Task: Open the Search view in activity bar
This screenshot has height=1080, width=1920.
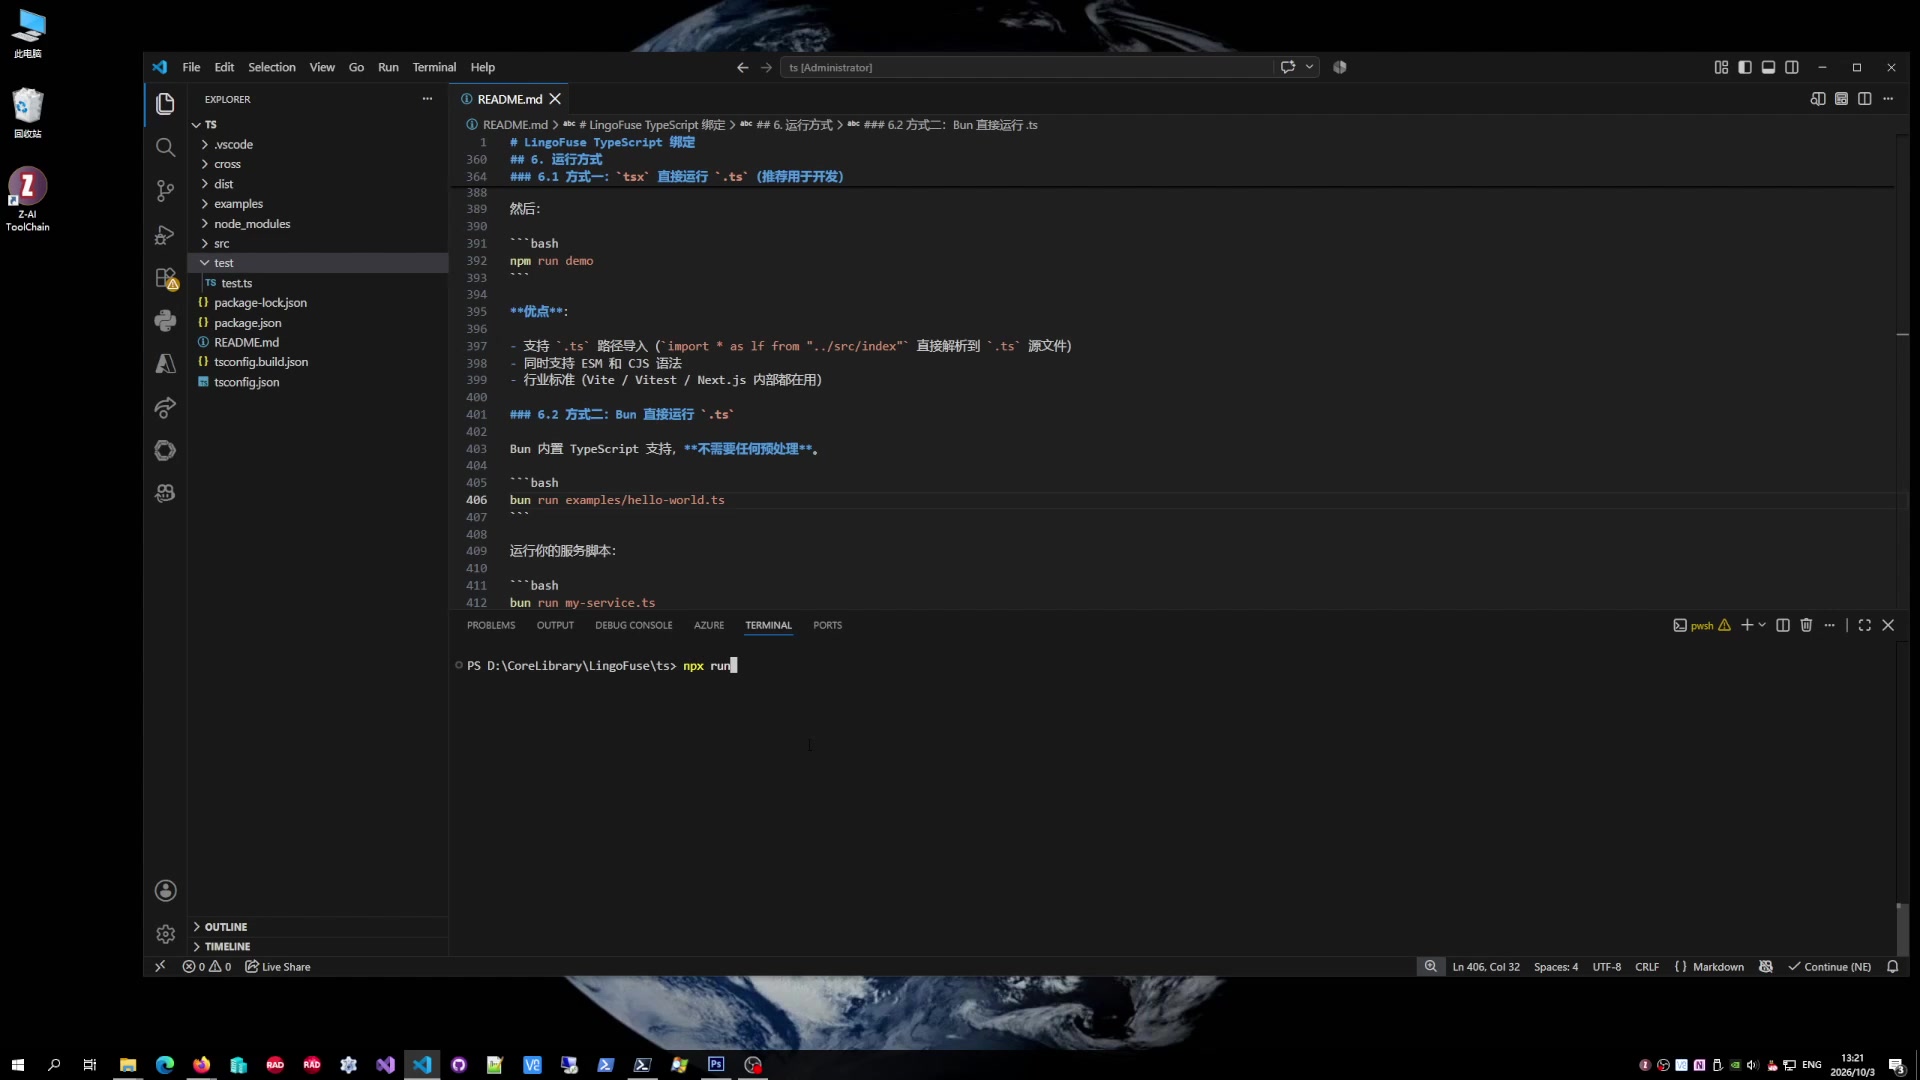Action: [165, 147]
